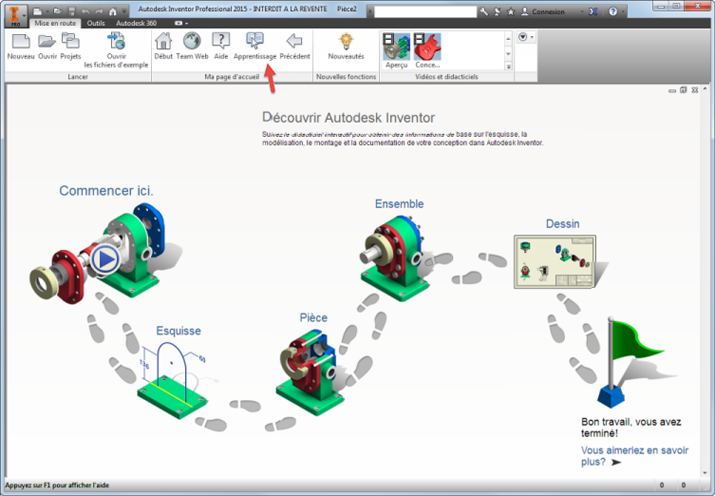Click the Ma page d'accueil panel label
This screenshot has height=496, width=715.
[x=232, y=77]
